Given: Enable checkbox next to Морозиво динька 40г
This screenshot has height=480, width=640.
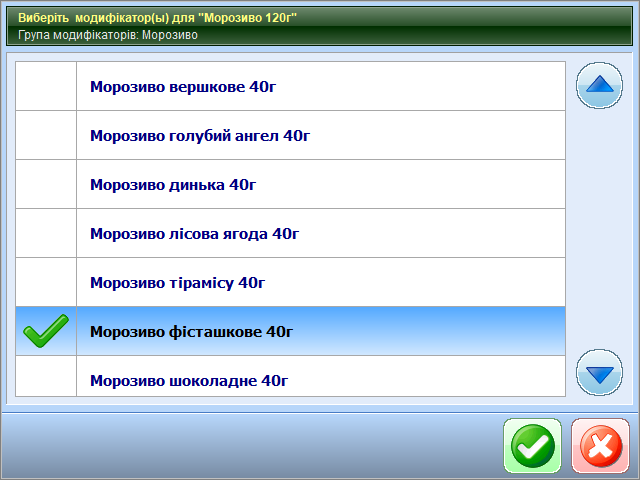Looking at the screenshot, I should [46, 184].
